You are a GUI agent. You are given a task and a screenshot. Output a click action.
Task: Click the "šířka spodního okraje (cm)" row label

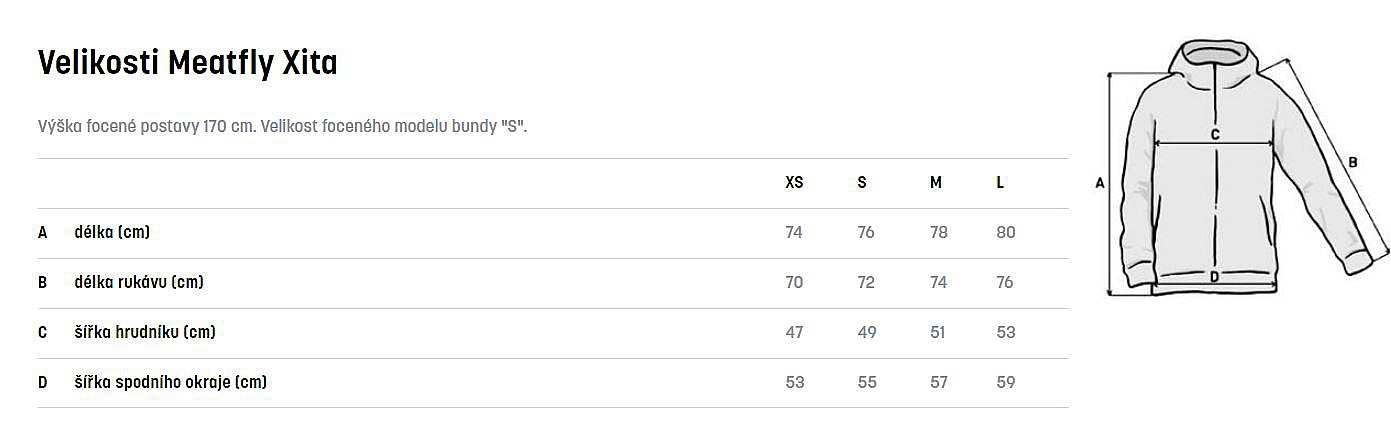(x=170, y=383)
